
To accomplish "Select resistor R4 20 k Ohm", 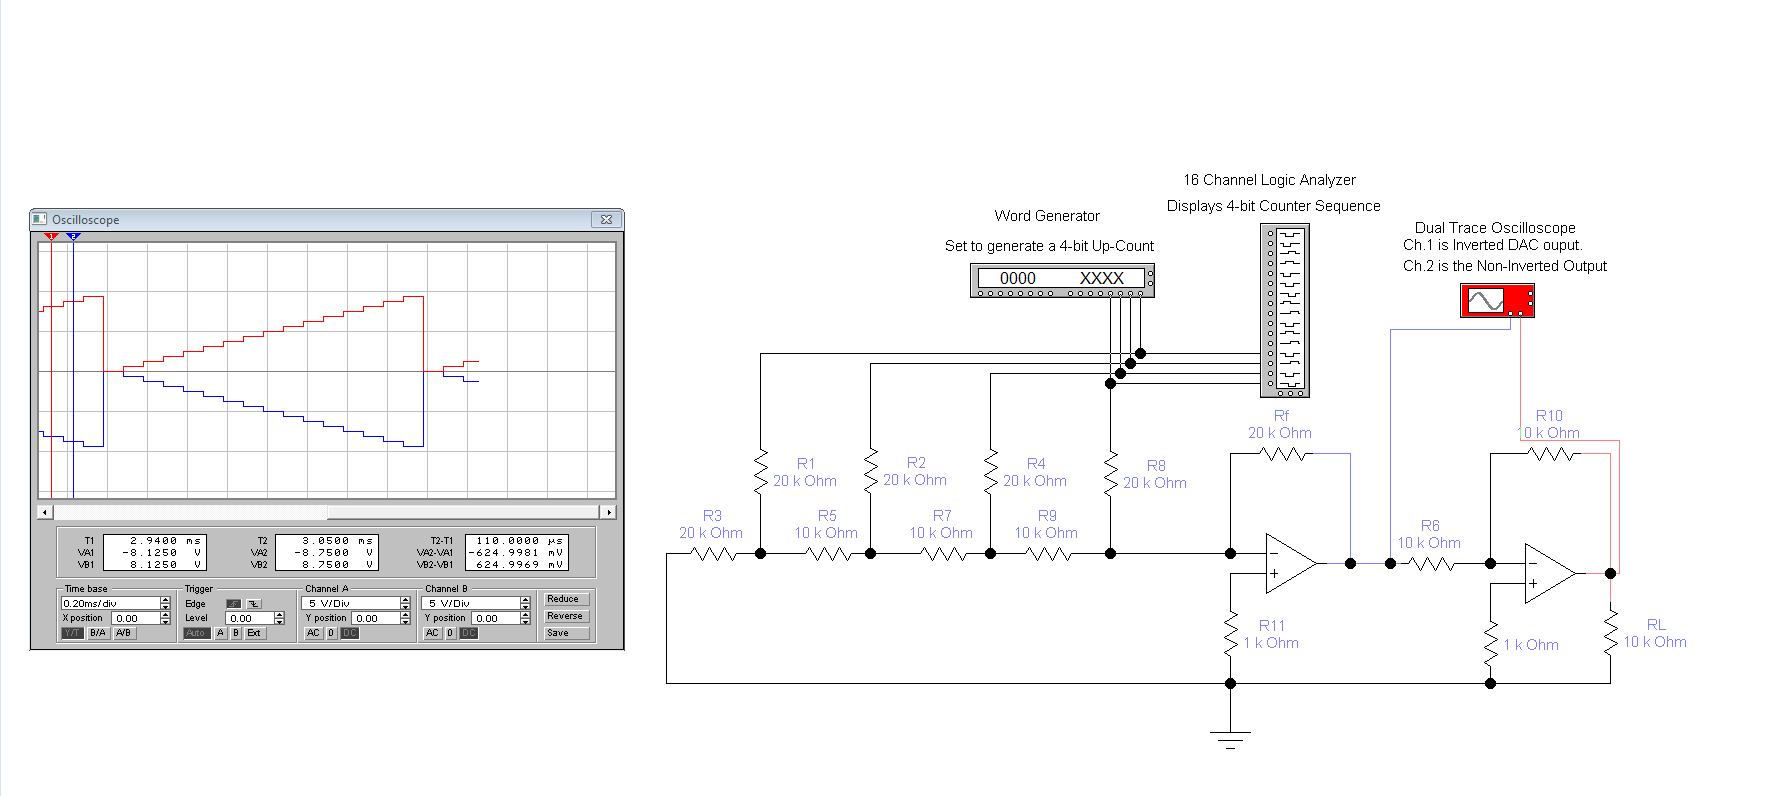I will [991, 471].
